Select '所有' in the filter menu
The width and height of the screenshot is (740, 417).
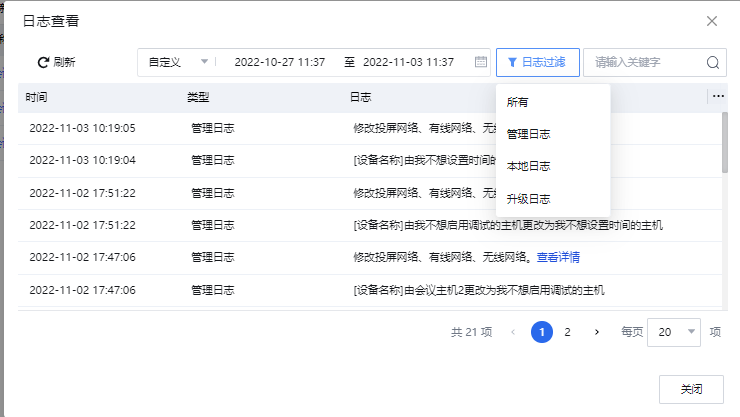(x=518, y=102)
